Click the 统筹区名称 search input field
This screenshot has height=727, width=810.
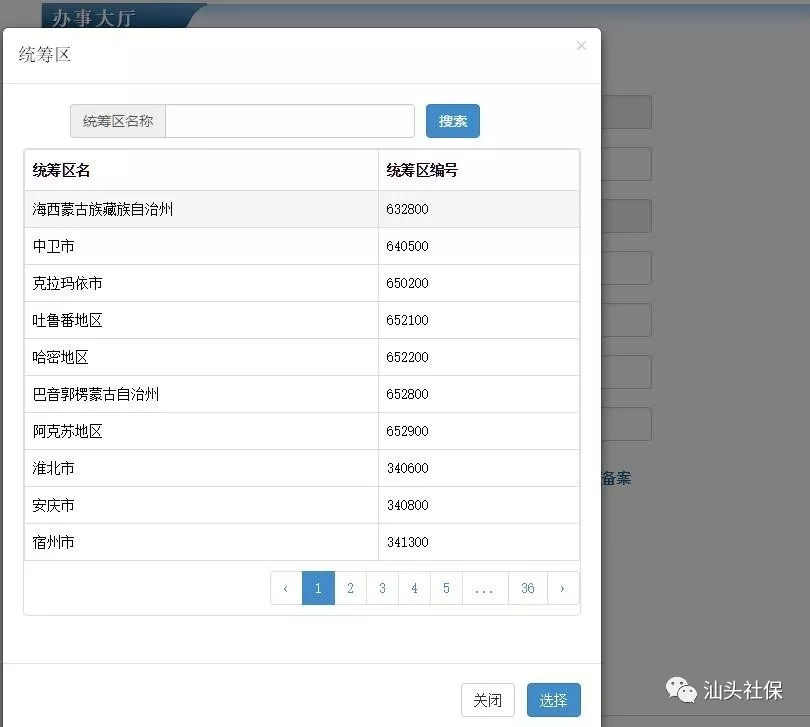click(290, 121)
